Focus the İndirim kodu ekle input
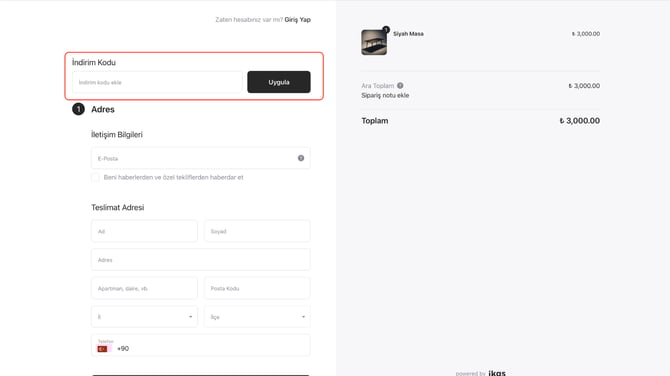Screen dimensions: 670x376 (157, 82)
